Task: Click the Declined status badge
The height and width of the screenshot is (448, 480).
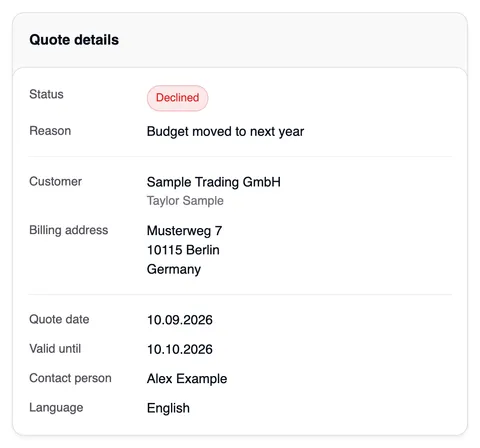Action: point(177,98)
